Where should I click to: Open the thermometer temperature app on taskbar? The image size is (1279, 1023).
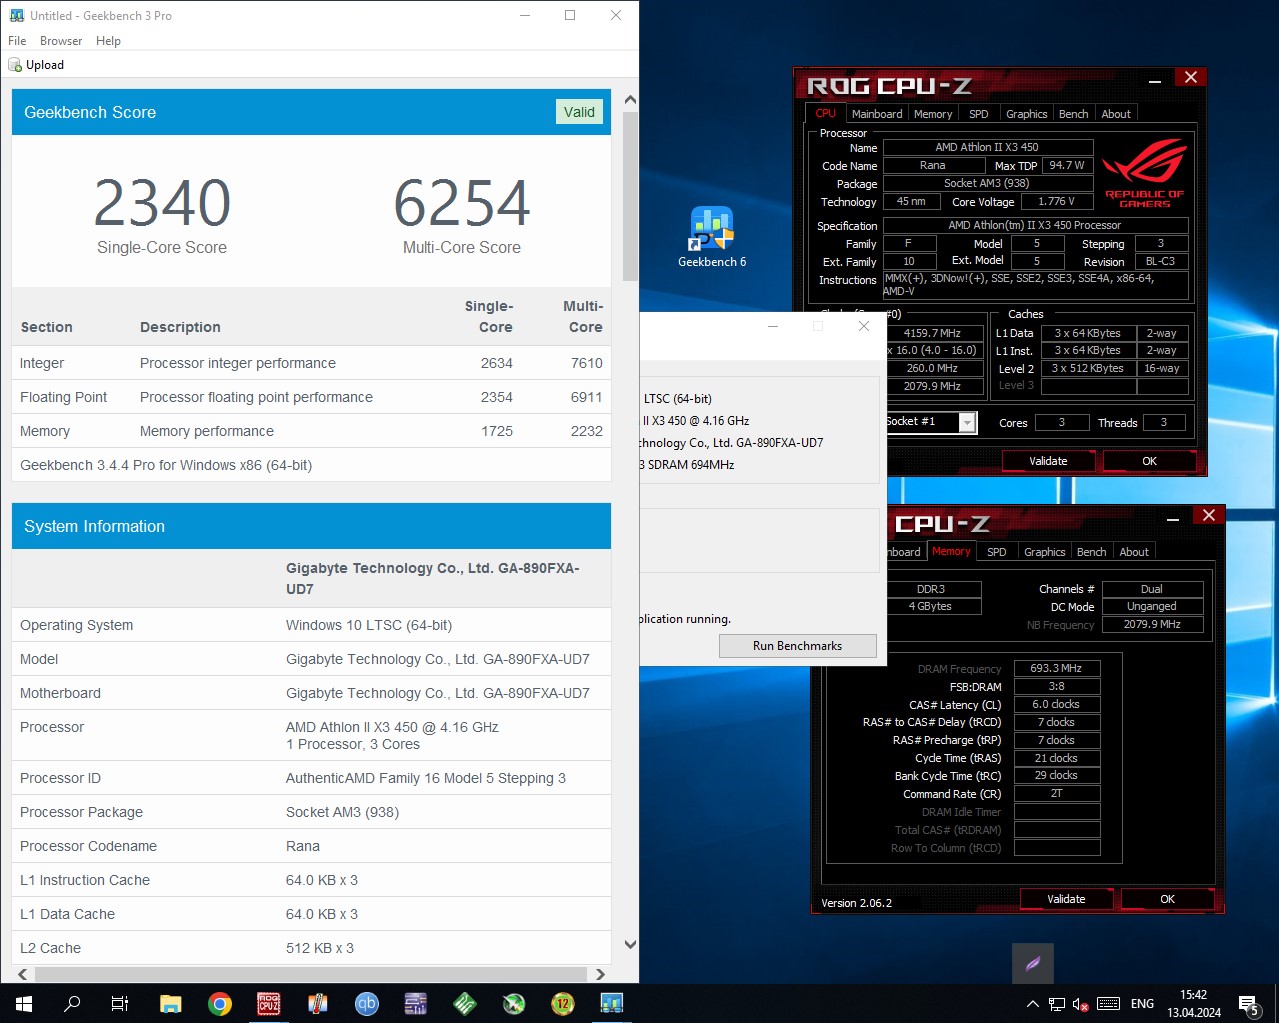318,1003
